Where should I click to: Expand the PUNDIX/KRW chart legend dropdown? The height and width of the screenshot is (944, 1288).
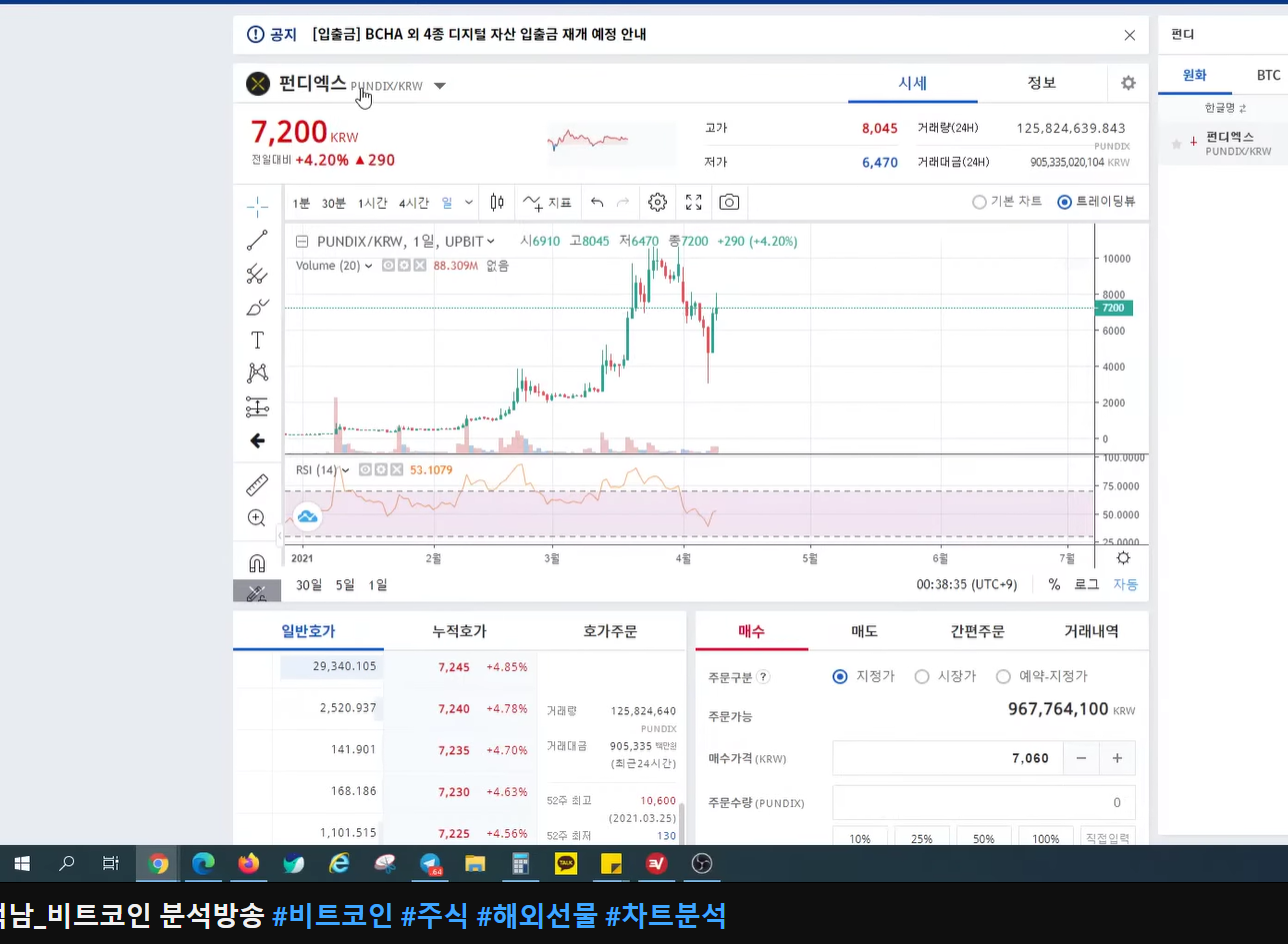coord(491,241)
